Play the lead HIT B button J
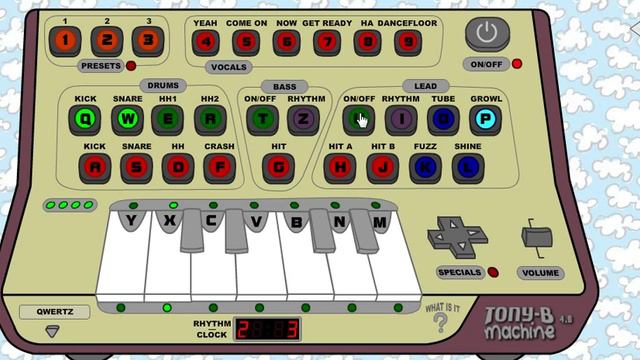640x360 pixels. pyautogui.click(x=382, y=168)
